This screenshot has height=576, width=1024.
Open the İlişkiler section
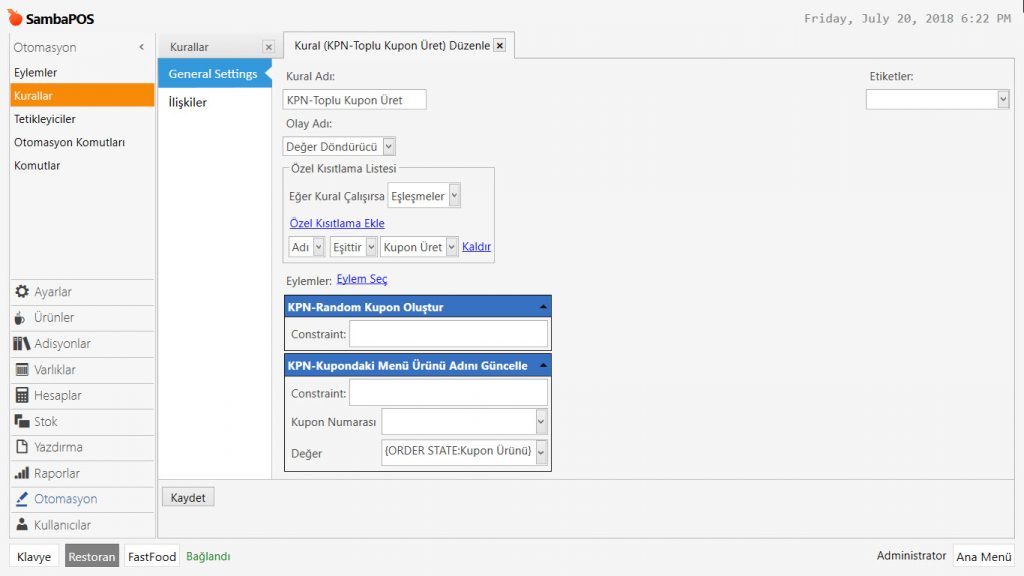click(188, 102)
